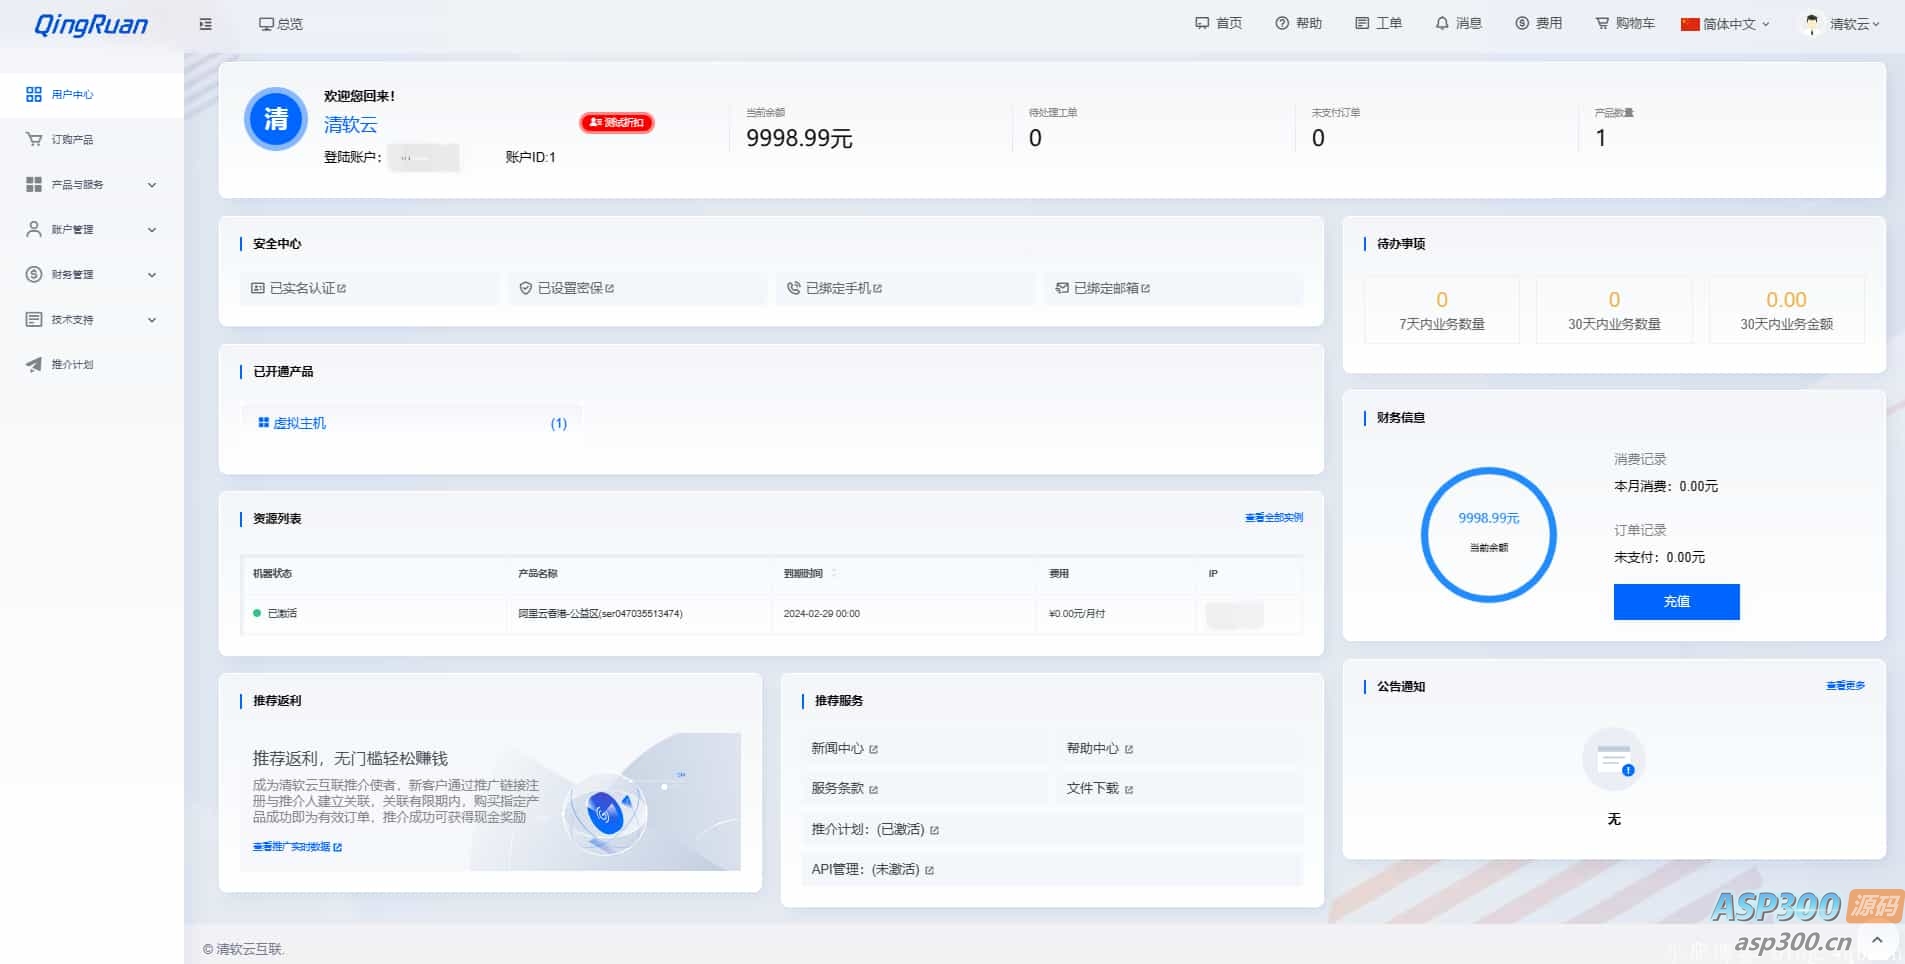This screenshot has height=964, width=1905.
Task: Collapse the sidebar with the fold icon
Action: click(x=206, y=24)
